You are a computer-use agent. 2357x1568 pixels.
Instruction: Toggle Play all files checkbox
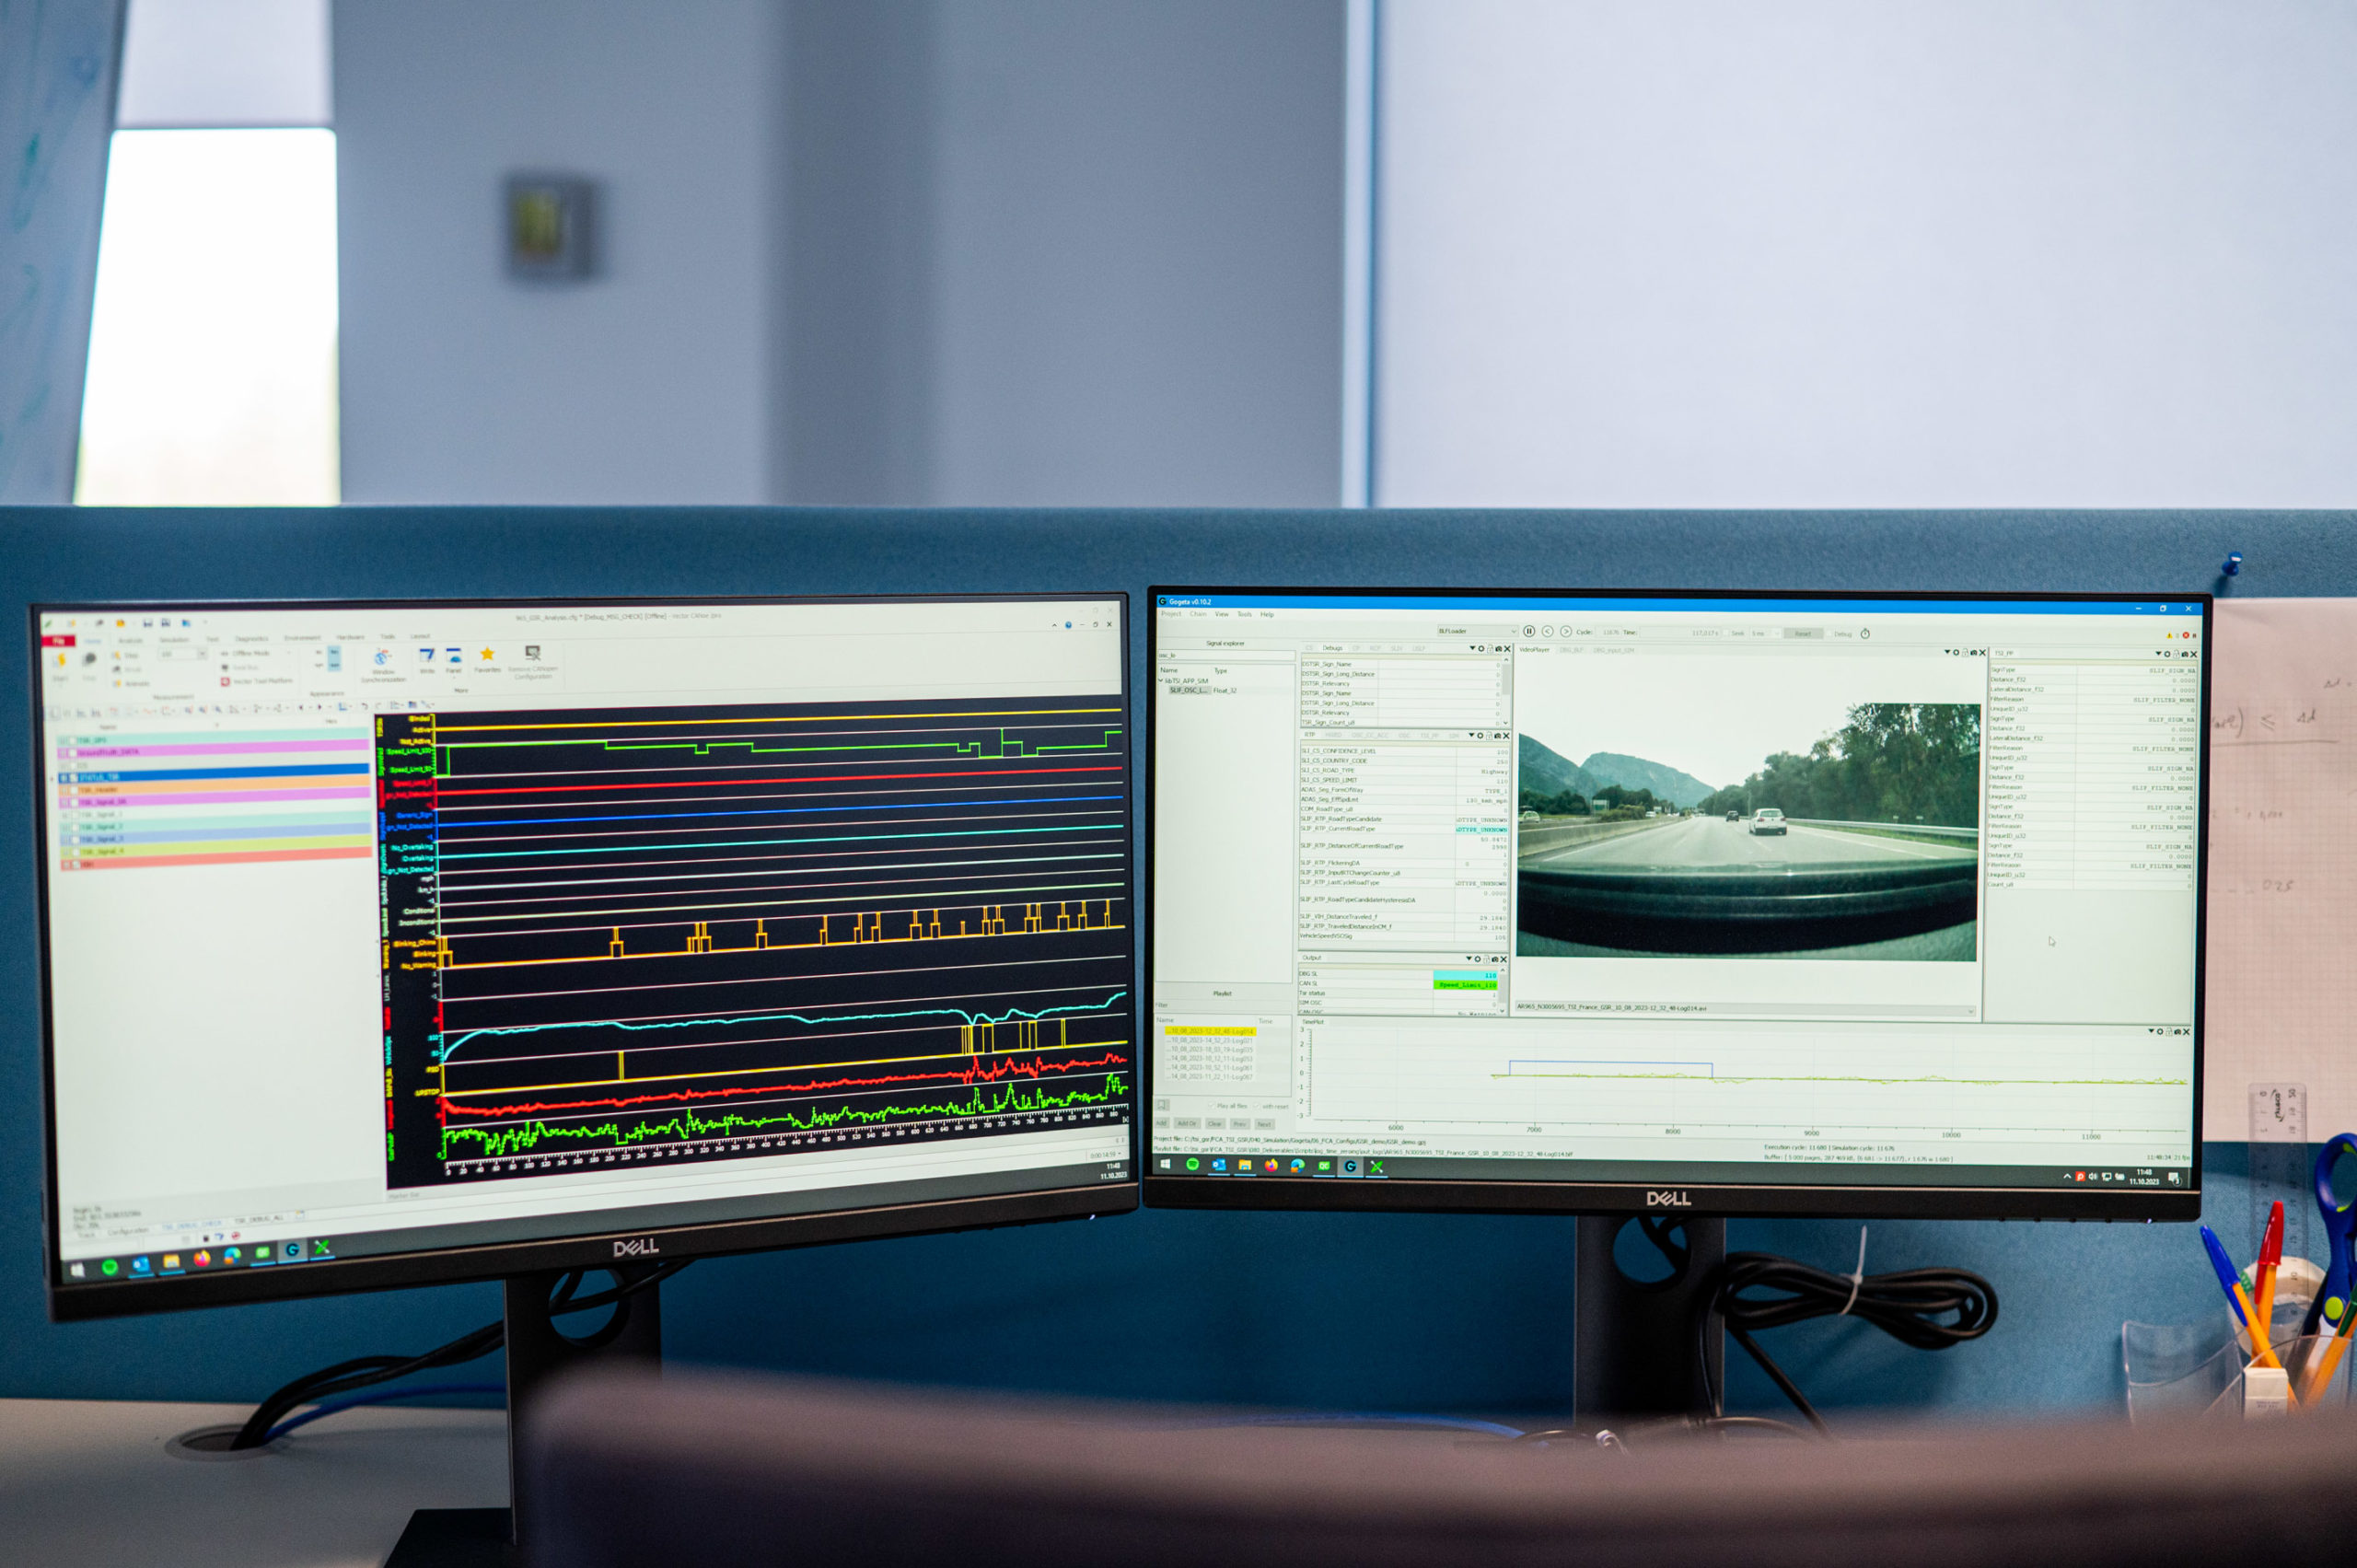1211,1107
